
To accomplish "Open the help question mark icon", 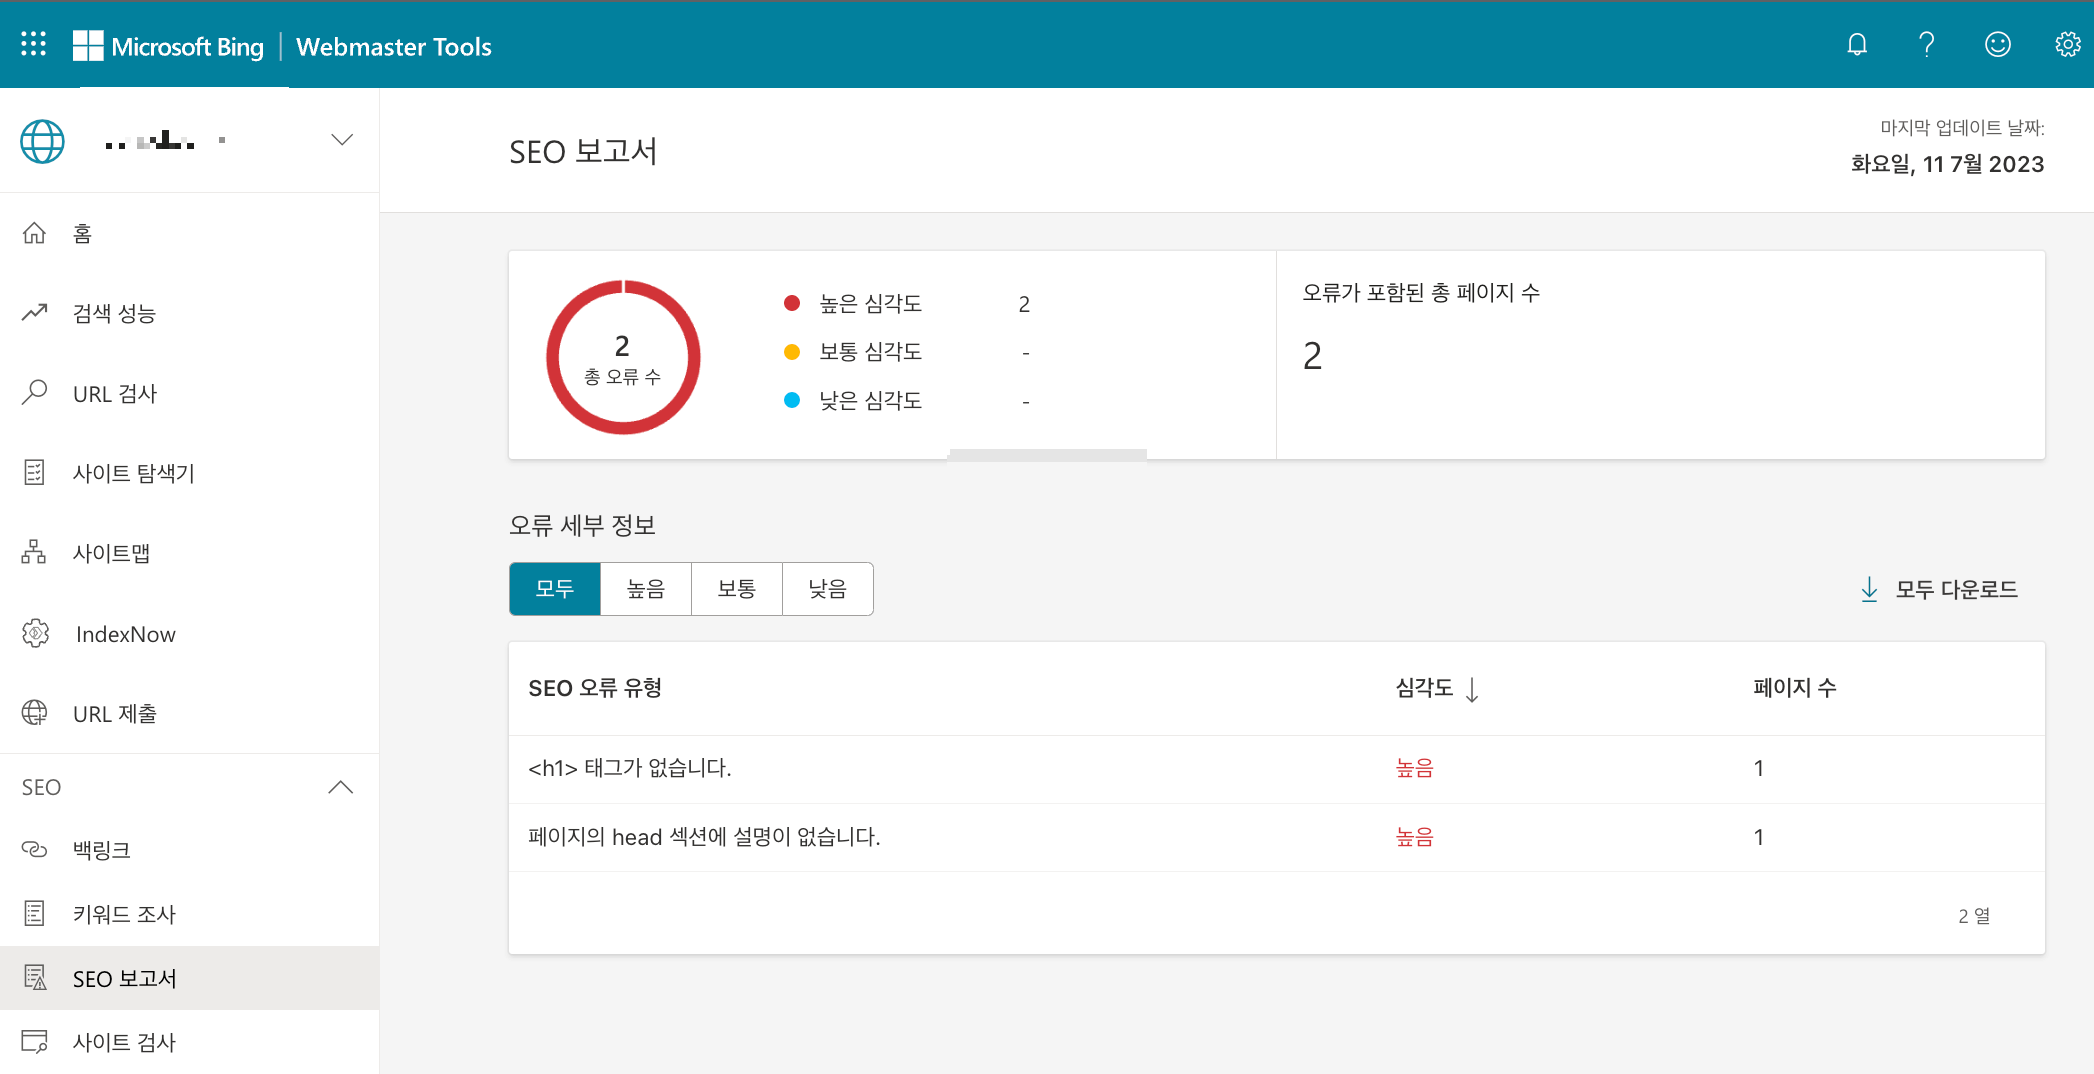I will pyautogui.click(x=1927, y=44).
